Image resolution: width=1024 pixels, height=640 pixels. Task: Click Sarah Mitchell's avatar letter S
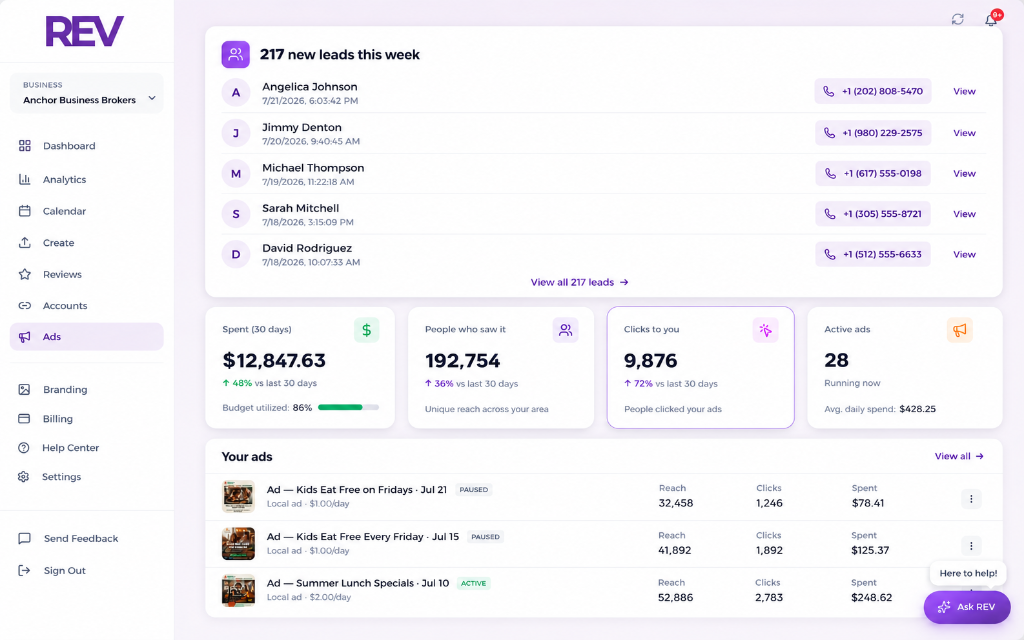point(236,214)
